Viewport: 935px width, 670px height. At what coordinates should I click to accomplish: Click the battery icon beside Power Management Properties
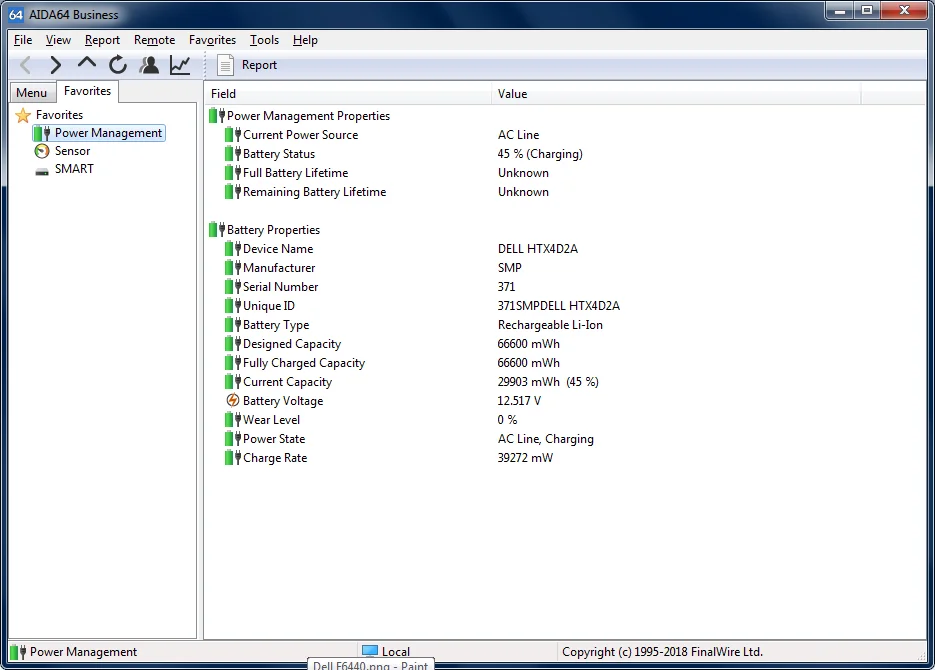coord(216,116)
